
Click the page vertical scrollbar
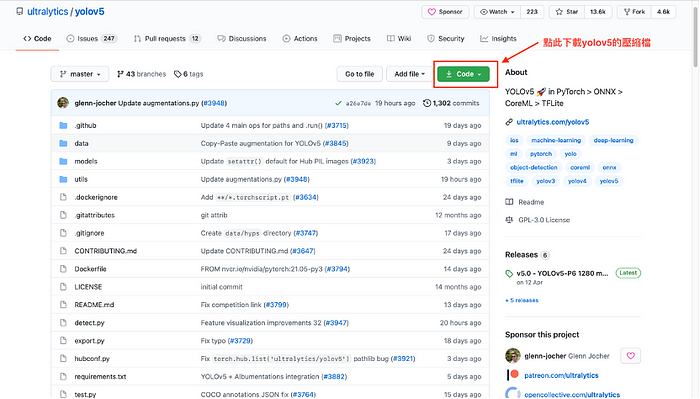pyautogui.click(x=696, y=37)
